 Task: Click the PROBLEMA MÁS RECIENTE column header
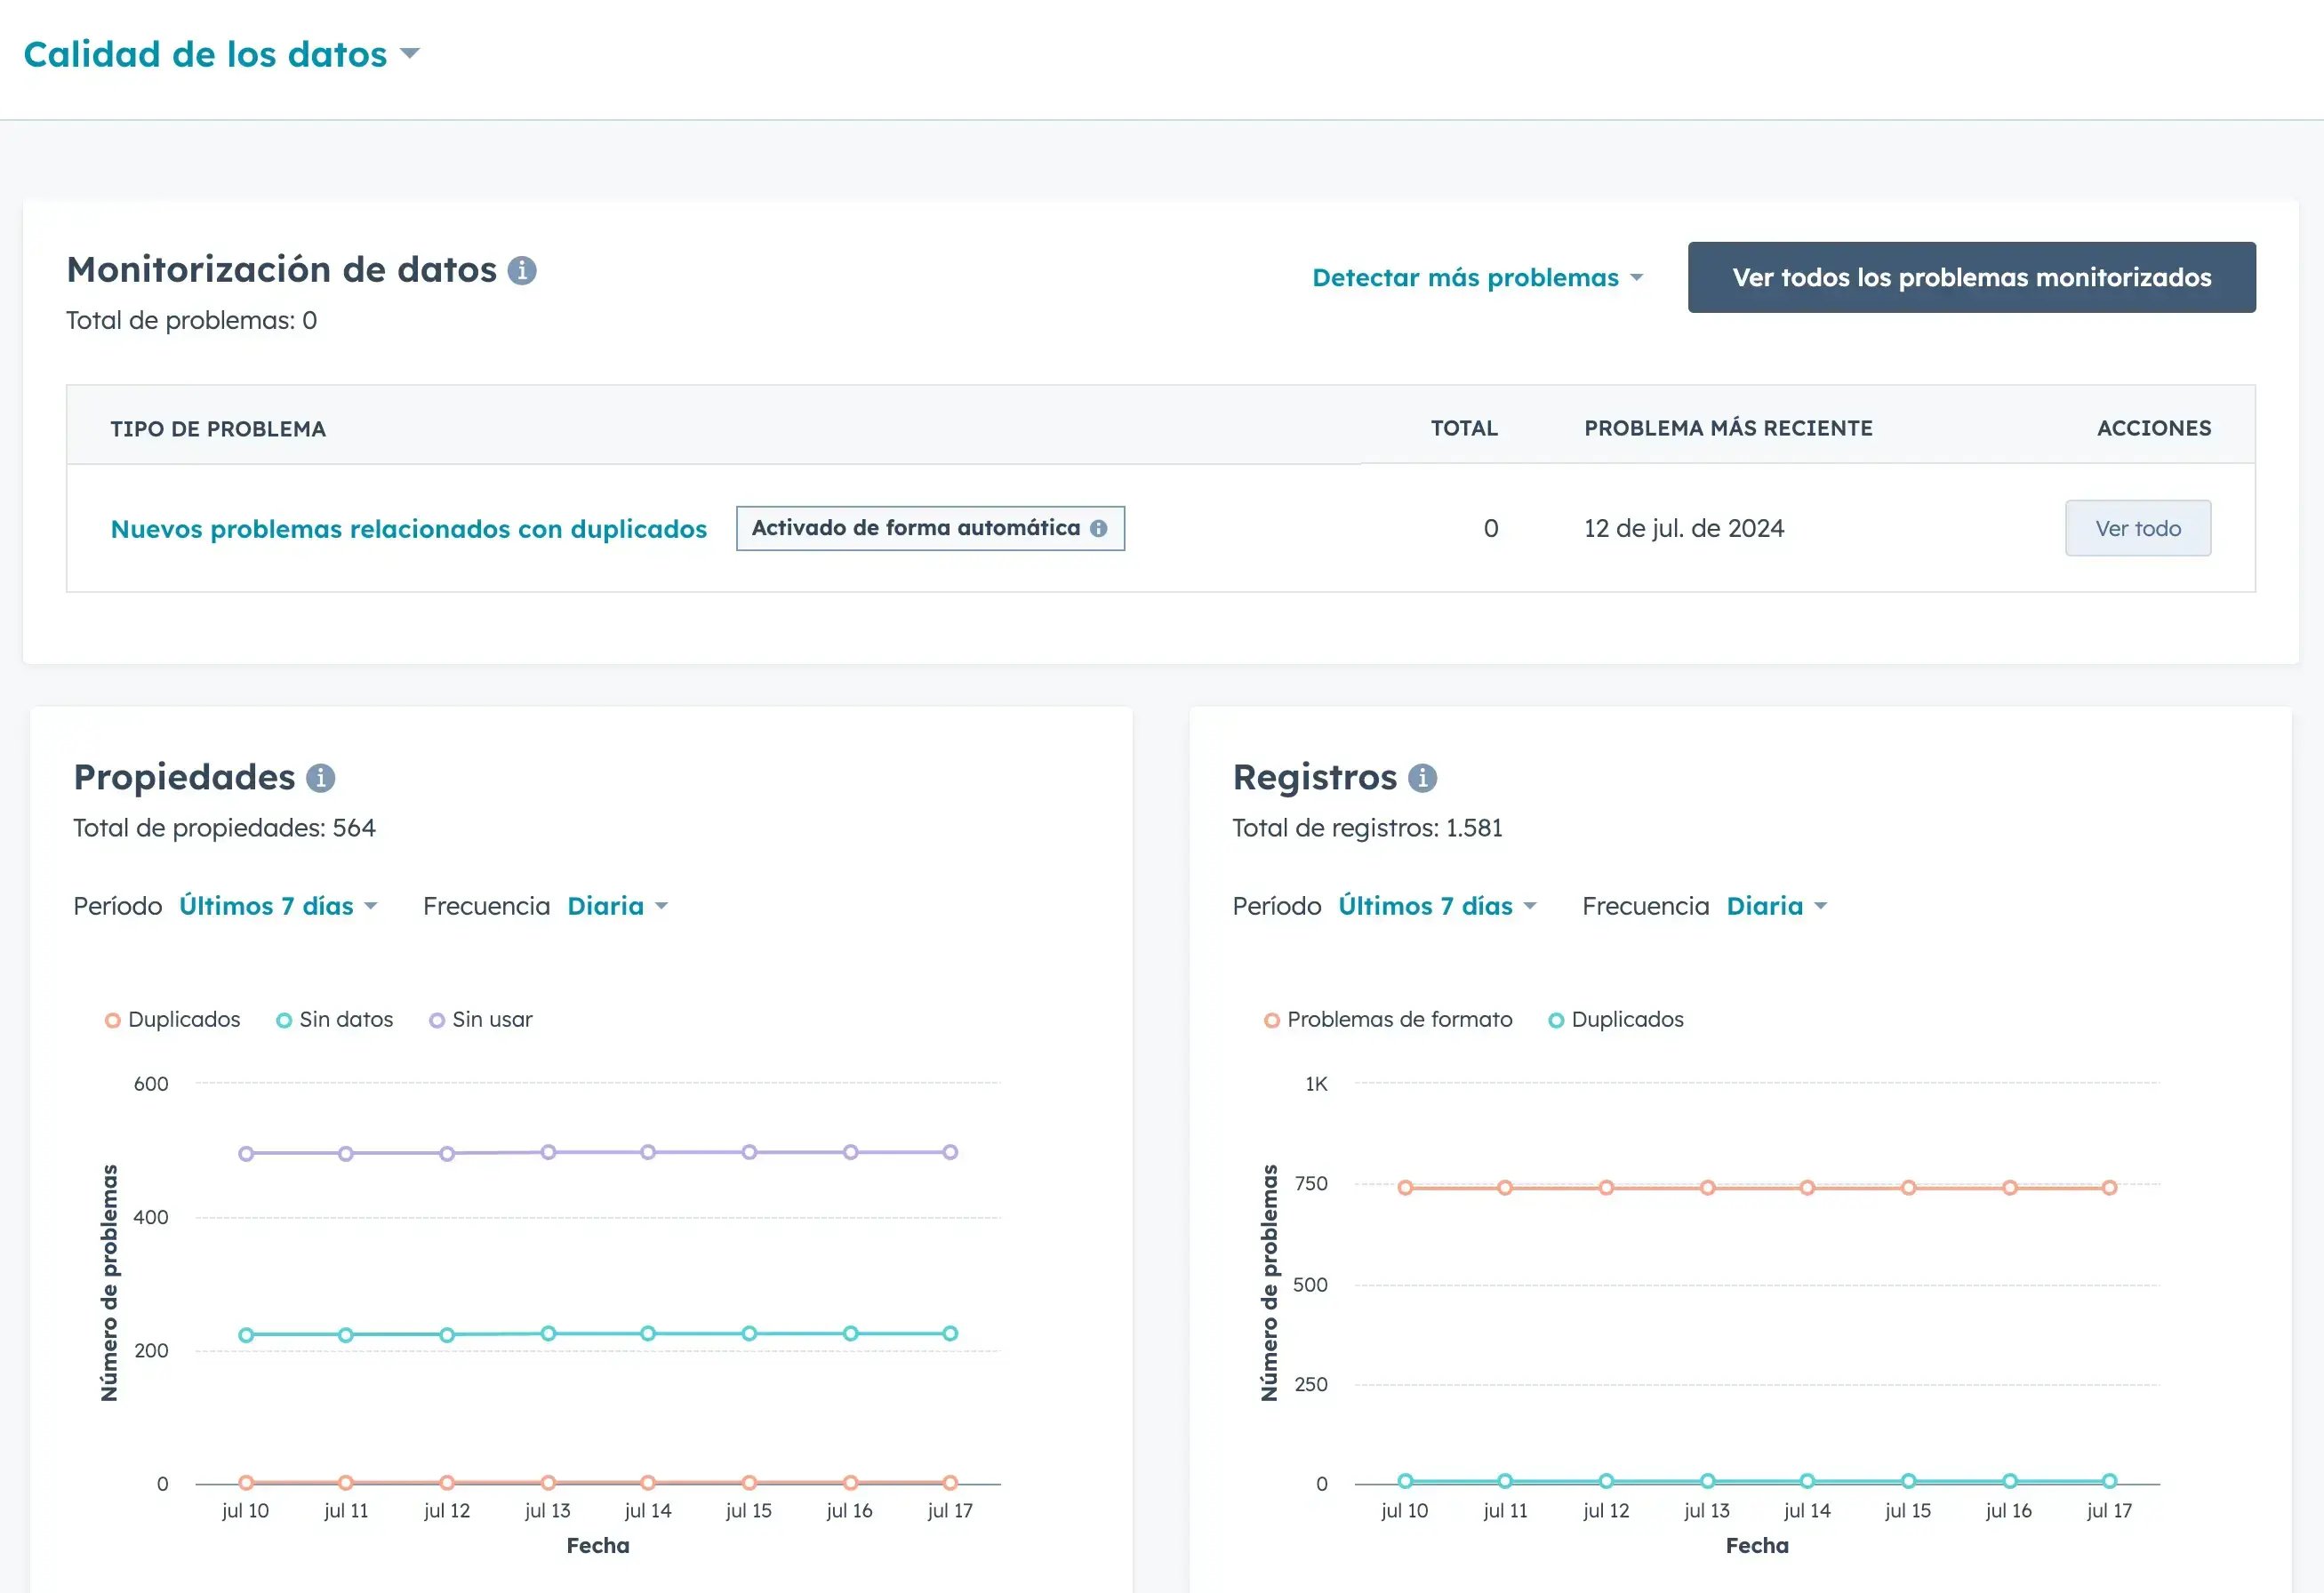[x=1728, y=428]
